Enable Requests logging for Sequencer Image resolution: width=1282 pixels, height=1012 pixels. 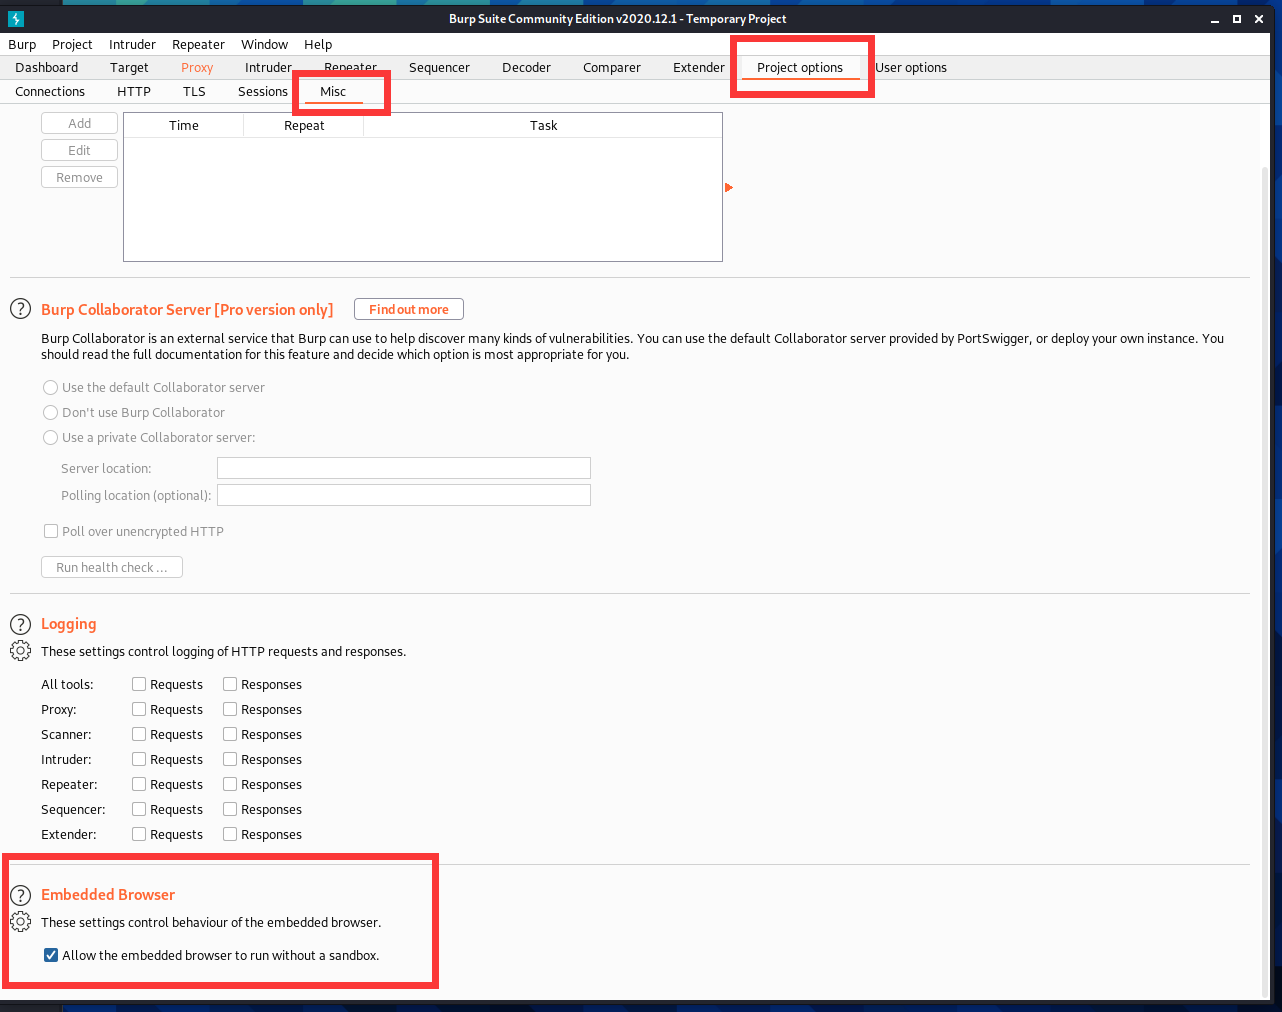pos(139,809)
